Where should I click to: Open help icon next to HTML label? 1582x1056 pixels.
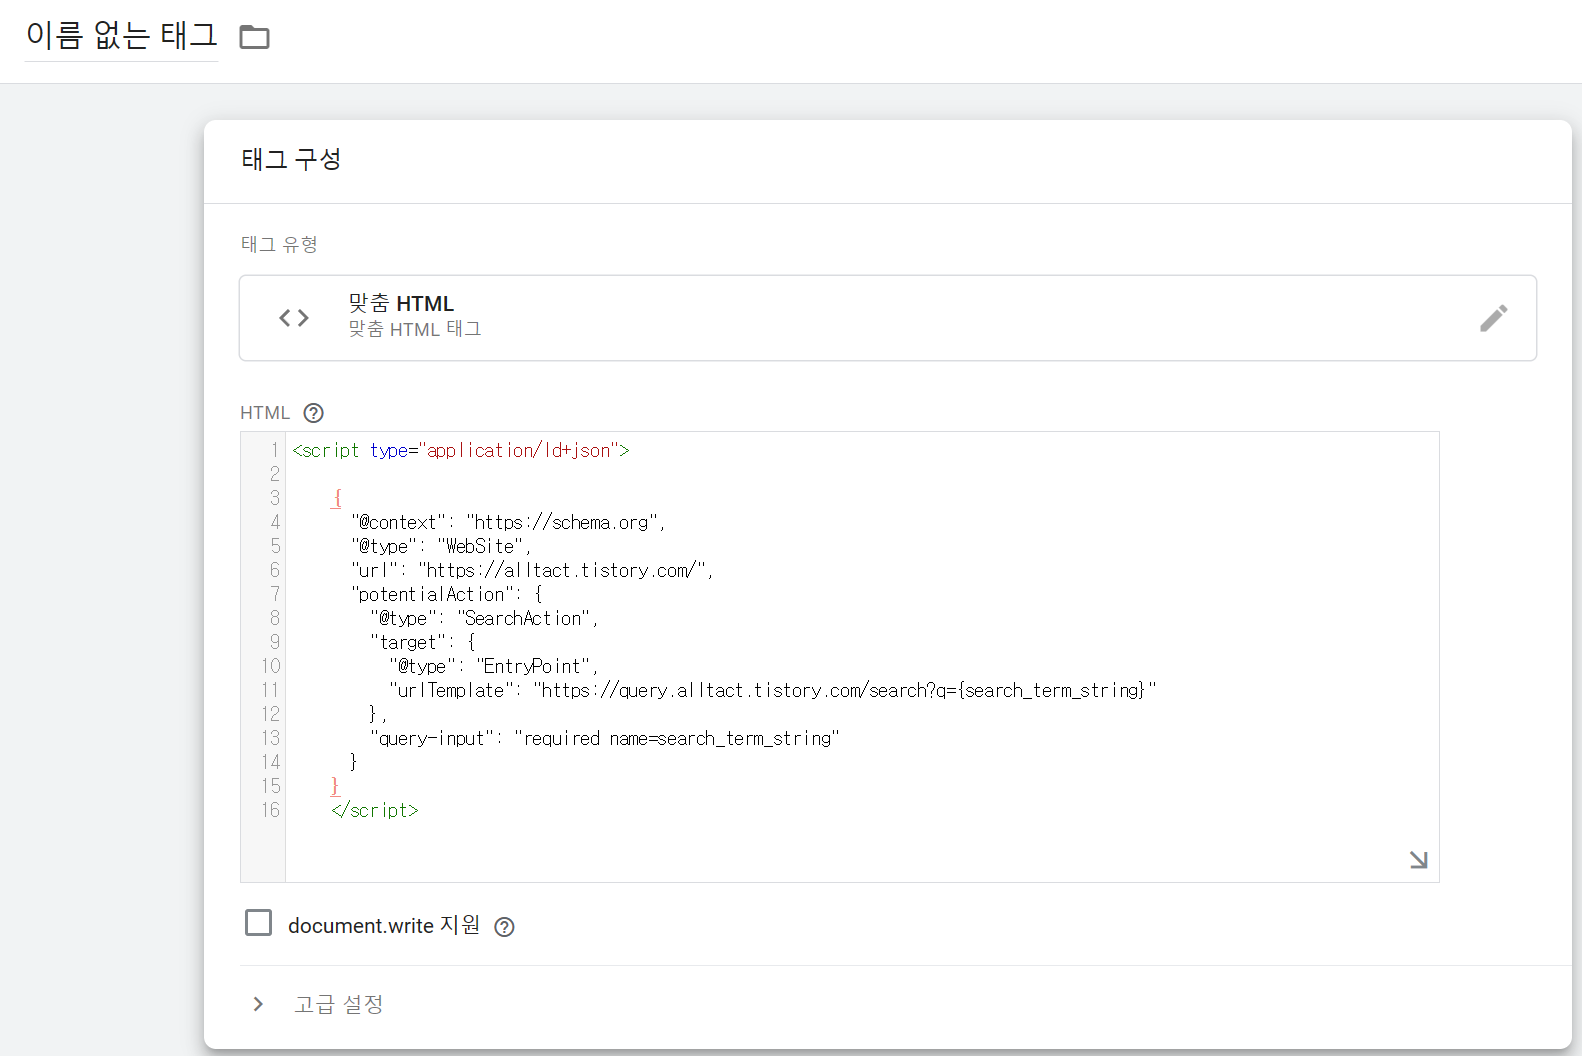[x=313, y=413]
